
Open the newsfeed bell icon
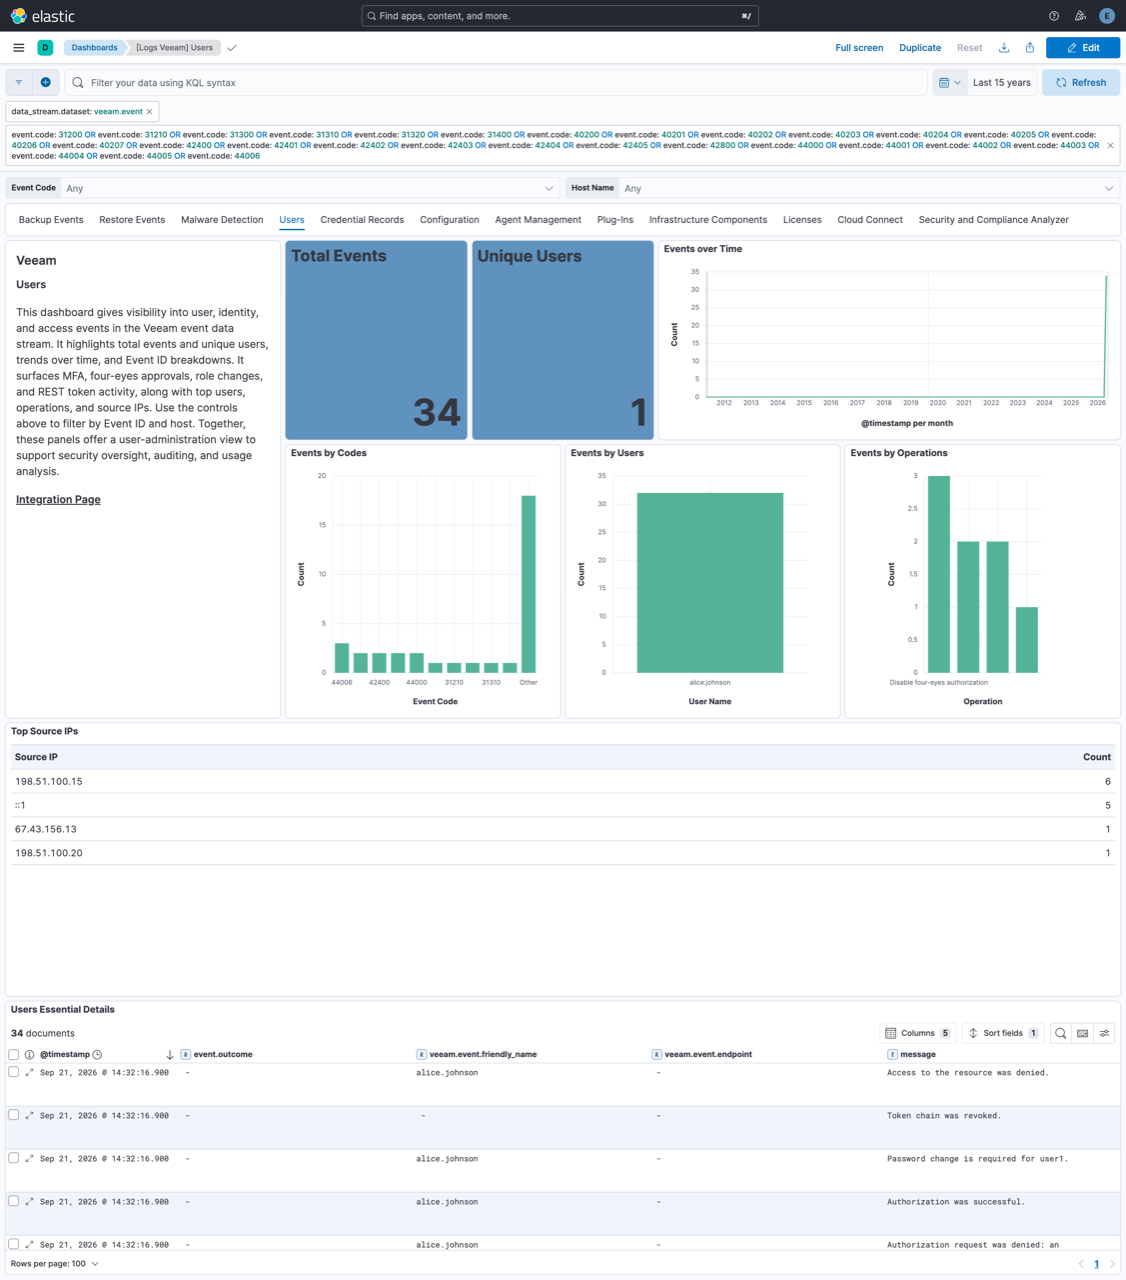pos(1080,16)
